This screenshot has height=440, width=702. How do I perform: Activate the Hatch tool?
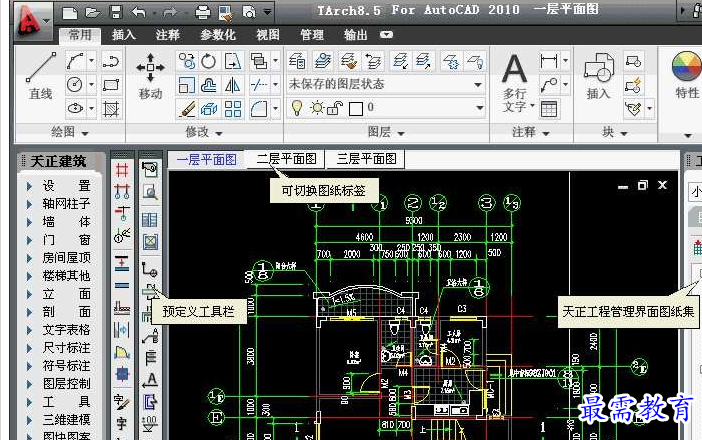[111, 108]
